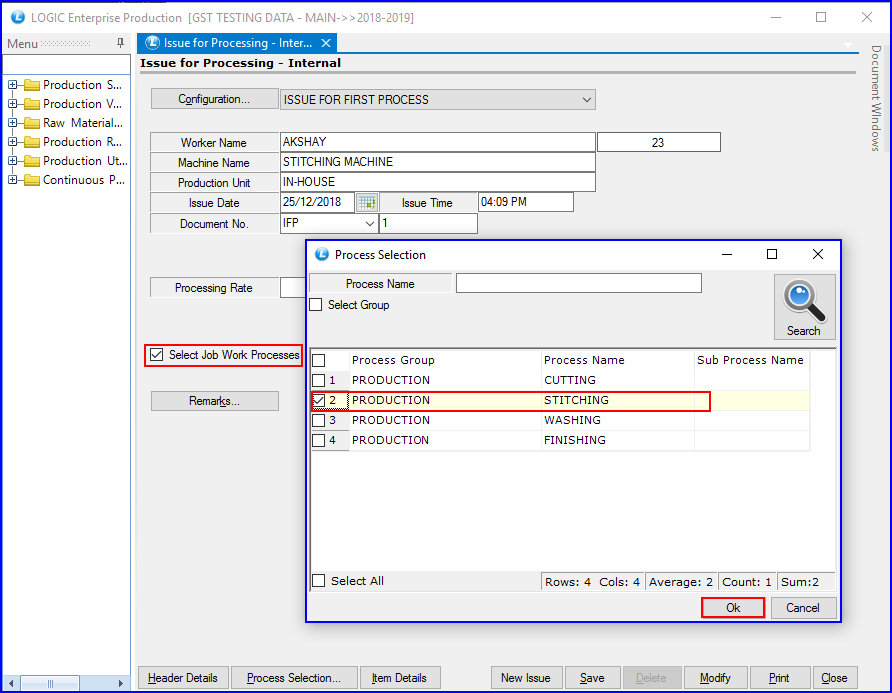Viewport: 892px width, 693px height.
Task: Click the Production R... folder icon
Action: [32, 142]
